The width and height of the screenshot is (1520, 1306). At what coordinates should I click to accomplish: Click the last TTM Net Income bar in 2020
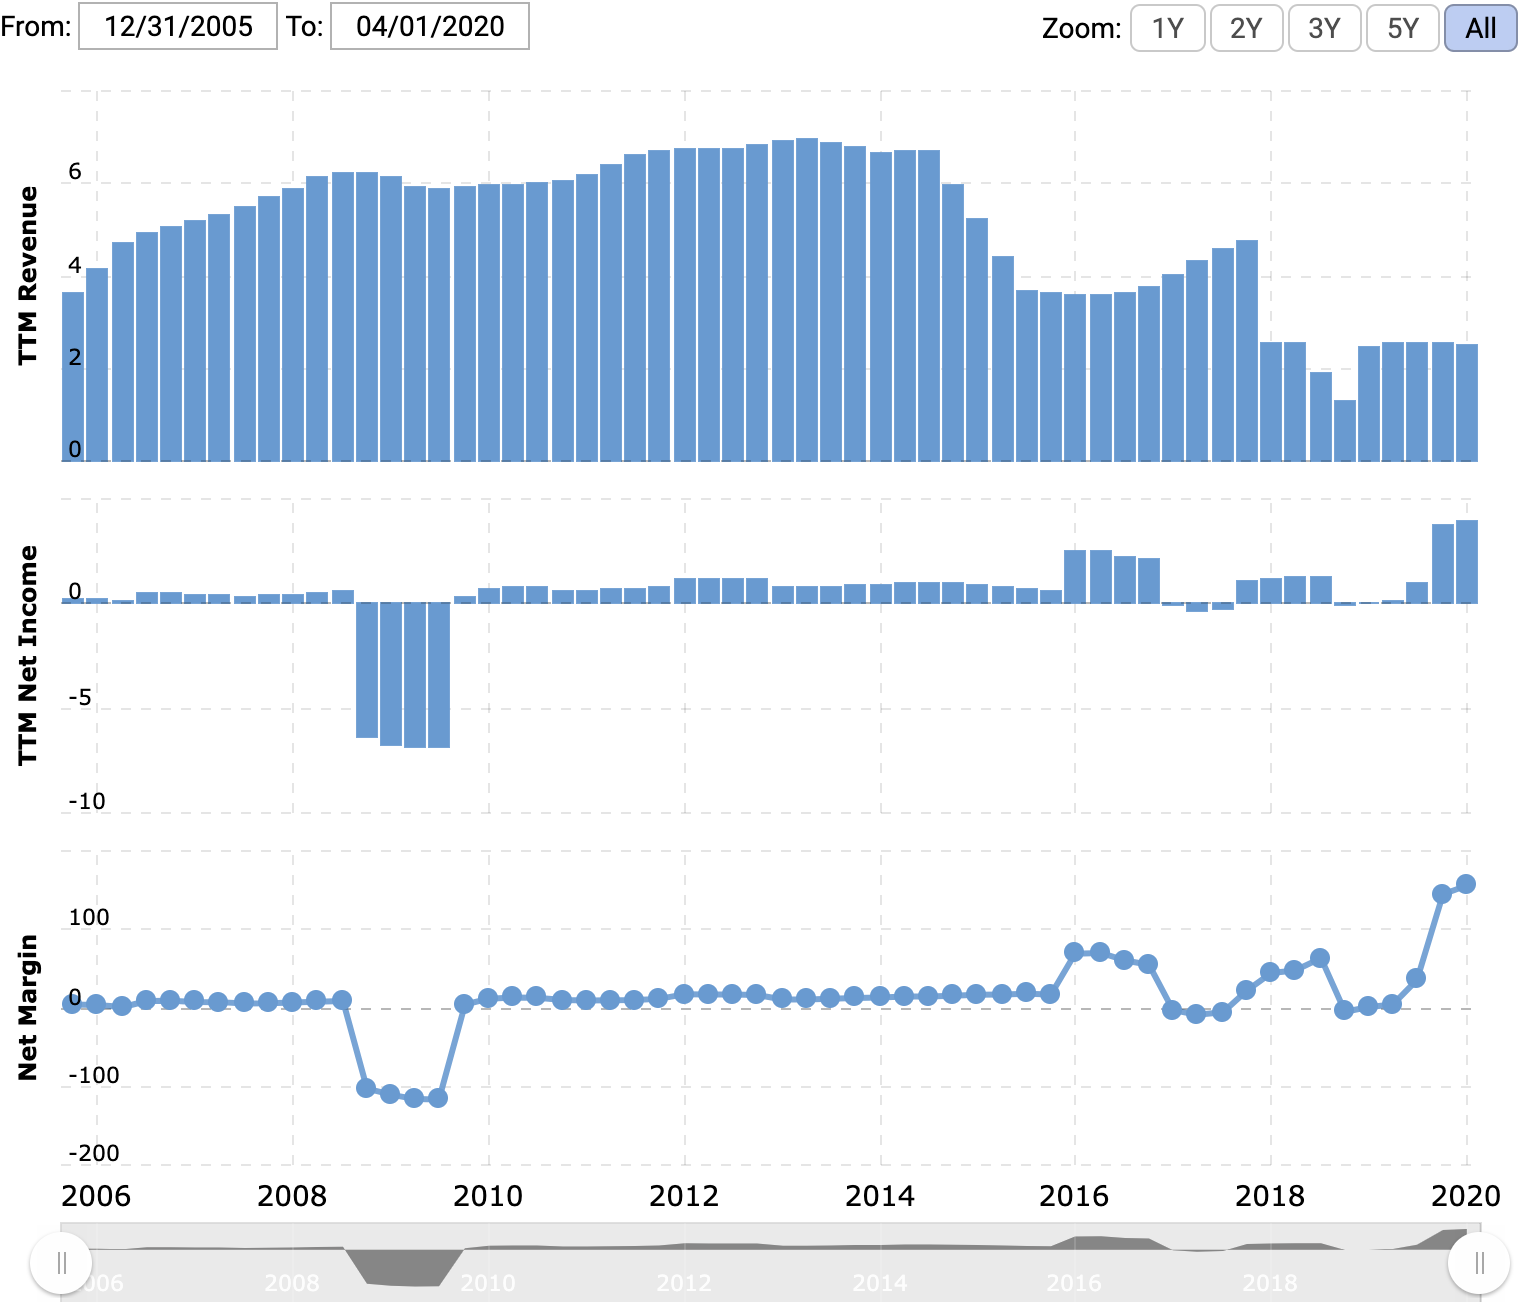(1467, 562)
